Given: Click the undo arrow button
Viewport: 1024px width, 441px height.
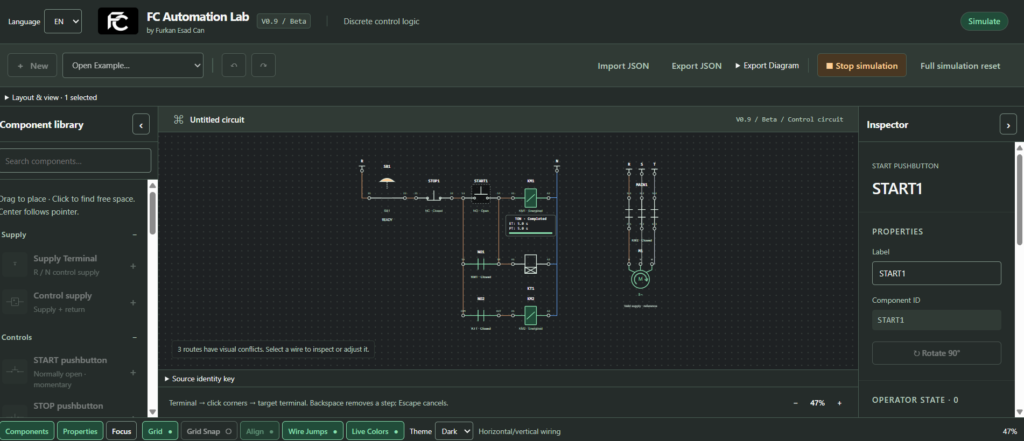Looking at the screenshot, I should pos(234,65).
